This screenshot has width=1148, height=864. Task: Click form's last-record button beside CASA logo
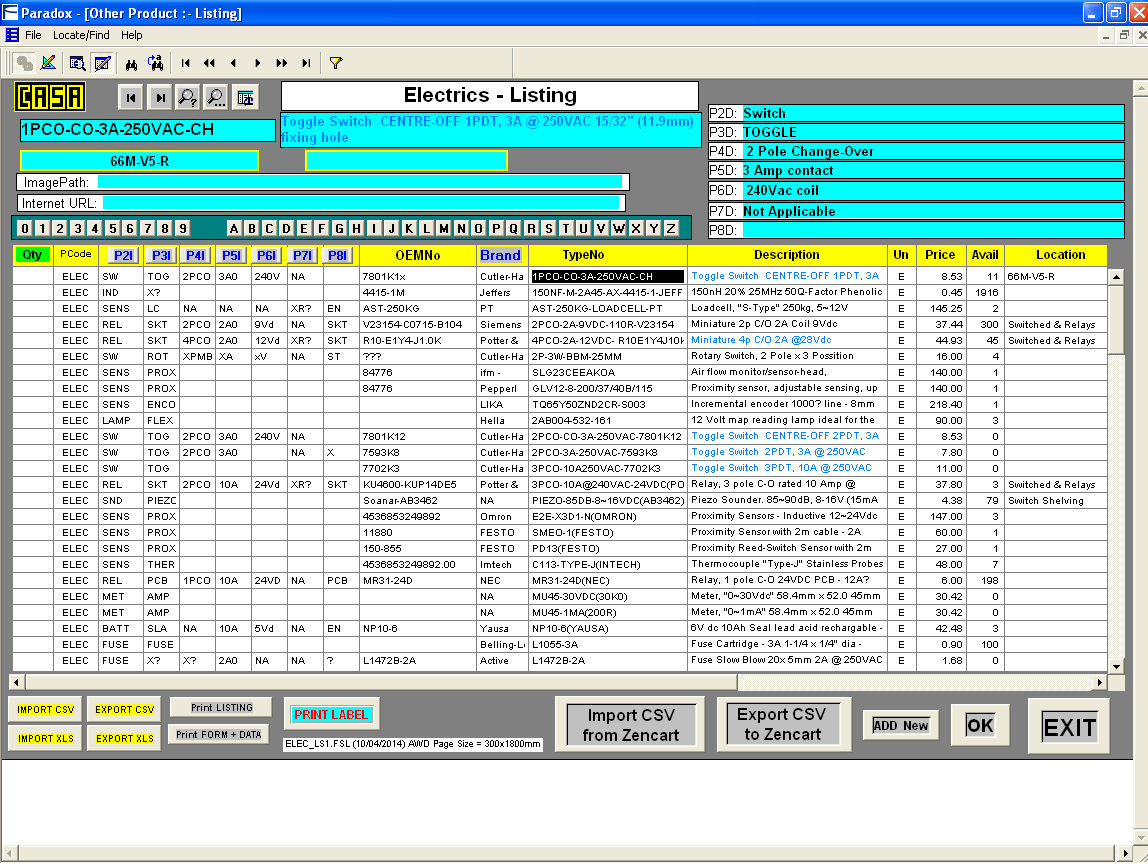[x=160, y=97]
